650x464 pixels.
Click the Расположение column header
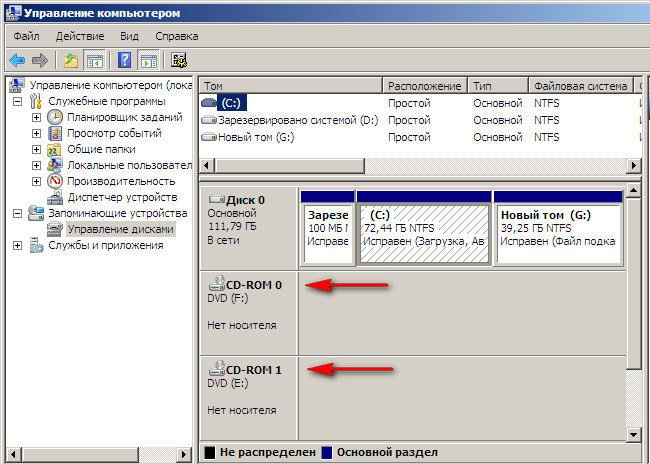[x=424, y=86]
